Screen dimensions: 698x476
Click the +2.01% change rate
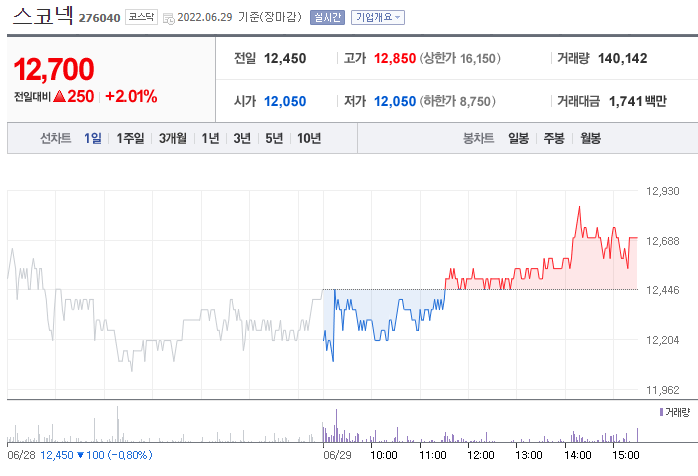[x=131, y=96]
